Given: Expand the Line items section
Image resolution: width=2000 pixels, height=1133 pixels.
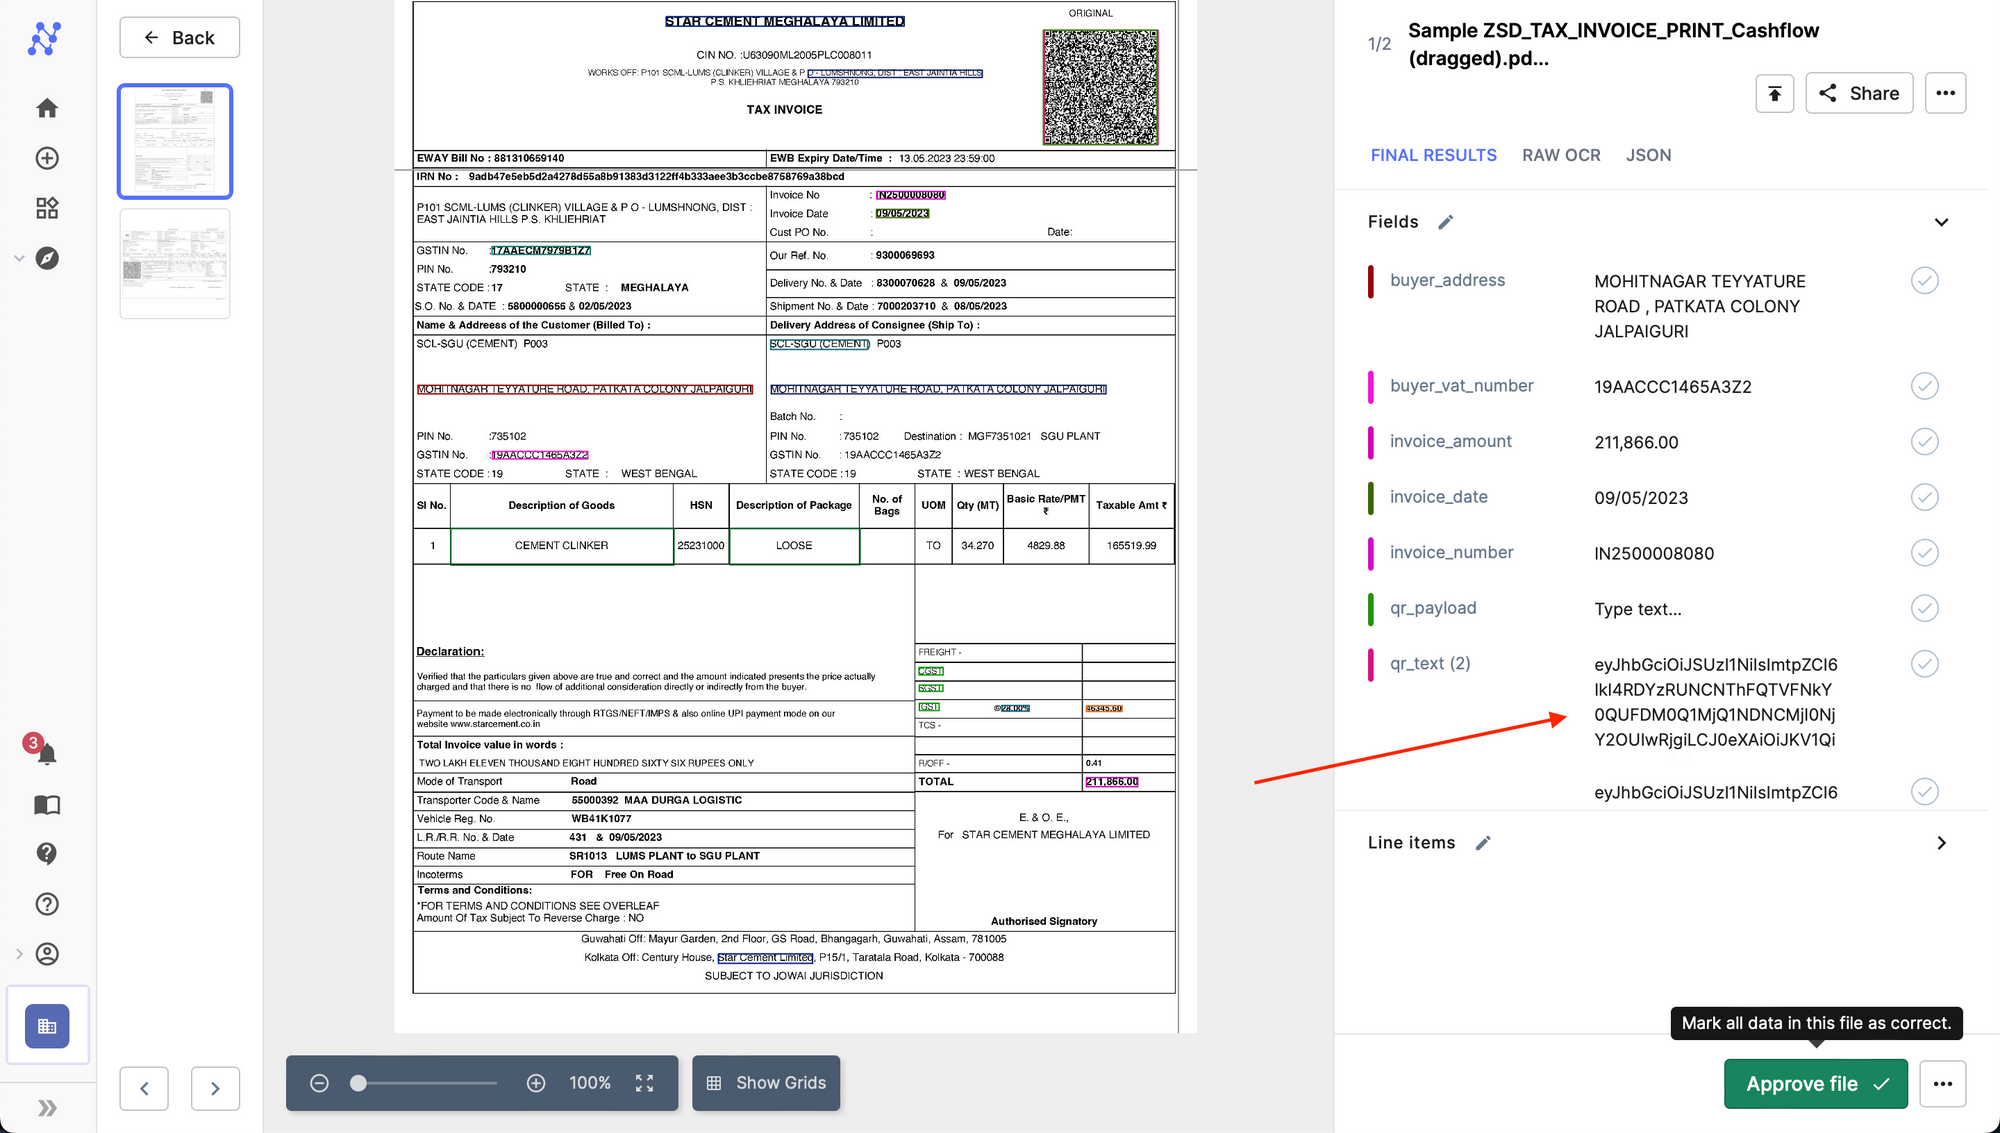Looking at the screenshot, I should coord(1941,843).
